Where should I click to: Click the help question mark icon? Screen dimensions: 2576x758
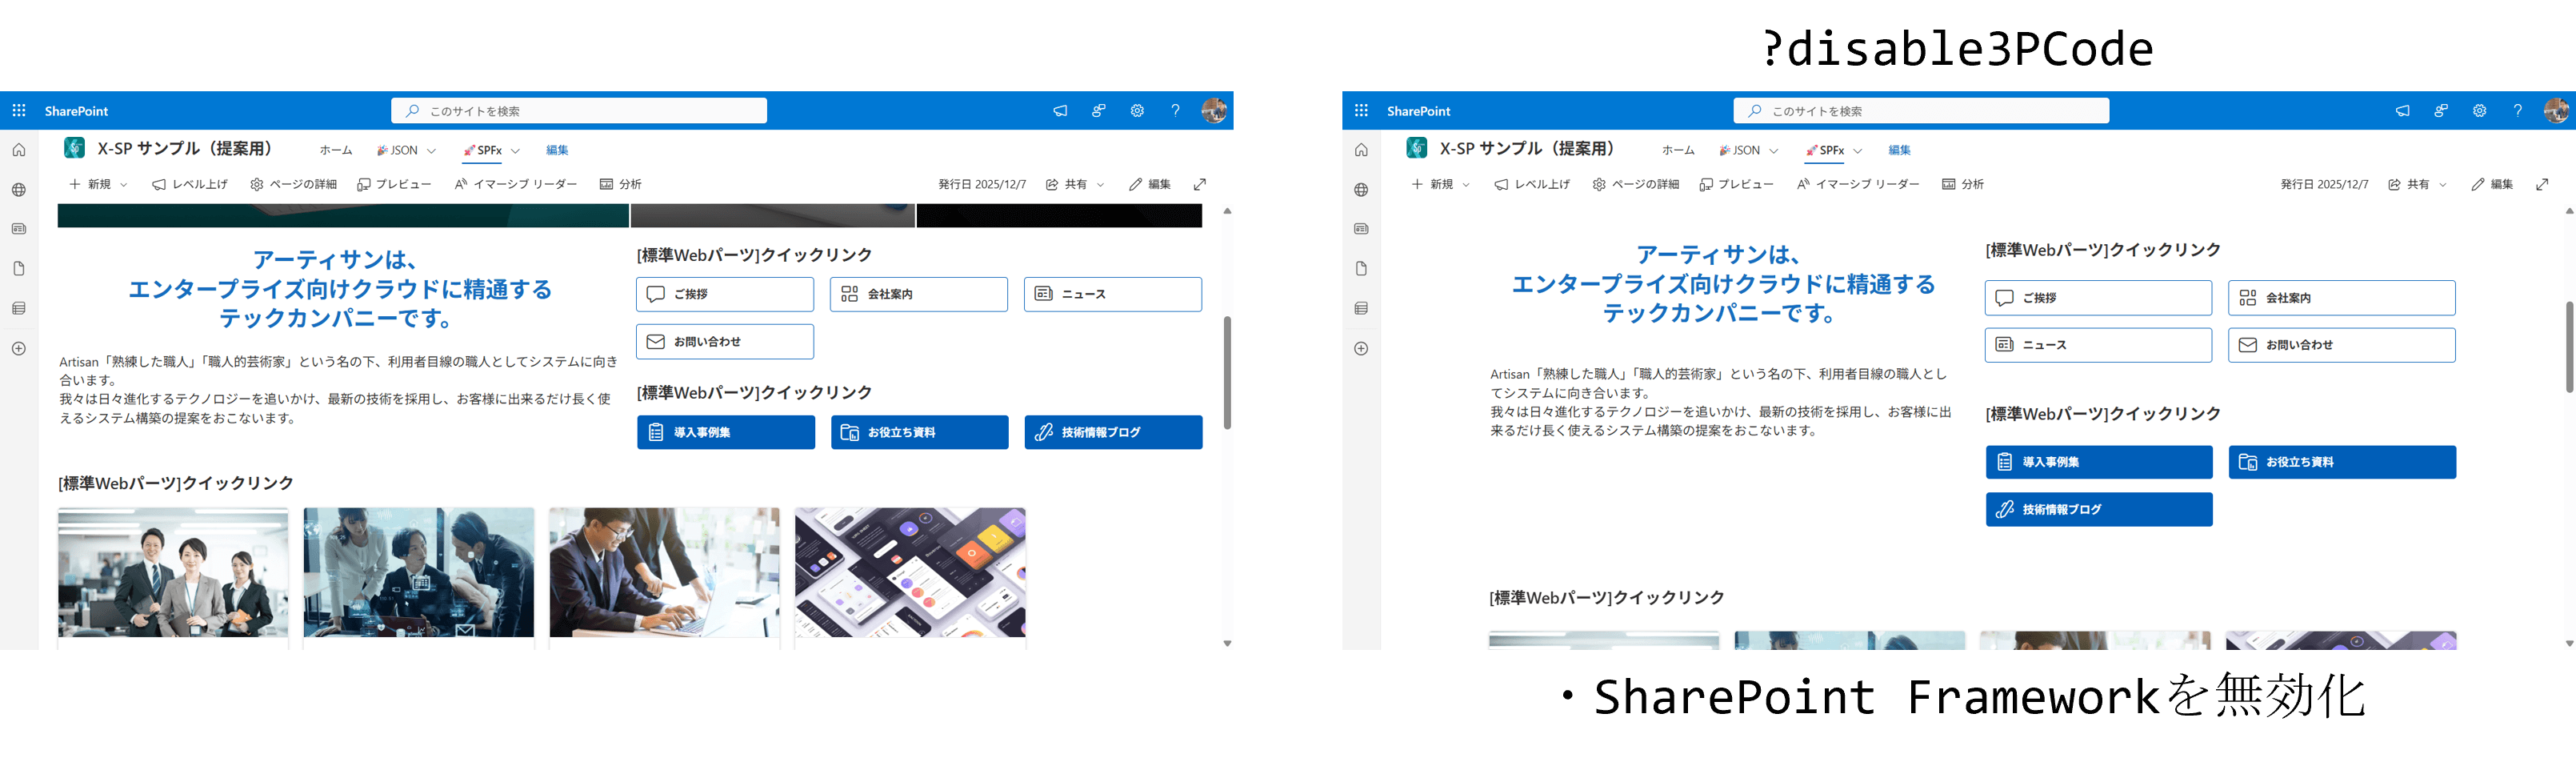pos(1175,110)
